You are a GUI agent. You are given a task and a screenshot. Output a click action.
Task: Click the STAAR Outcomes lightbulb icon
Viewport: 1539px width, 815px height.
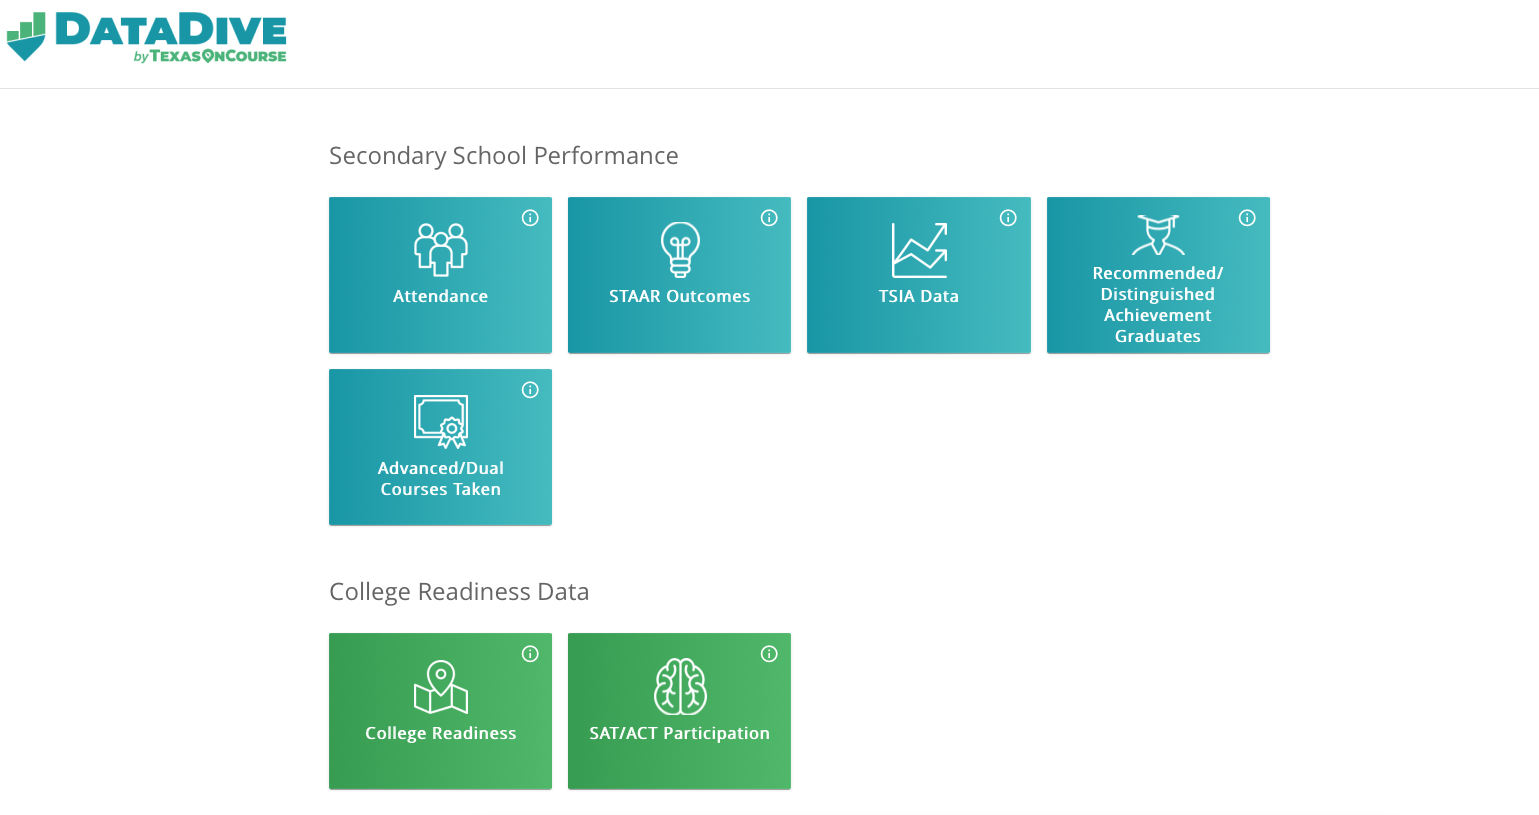680,249
